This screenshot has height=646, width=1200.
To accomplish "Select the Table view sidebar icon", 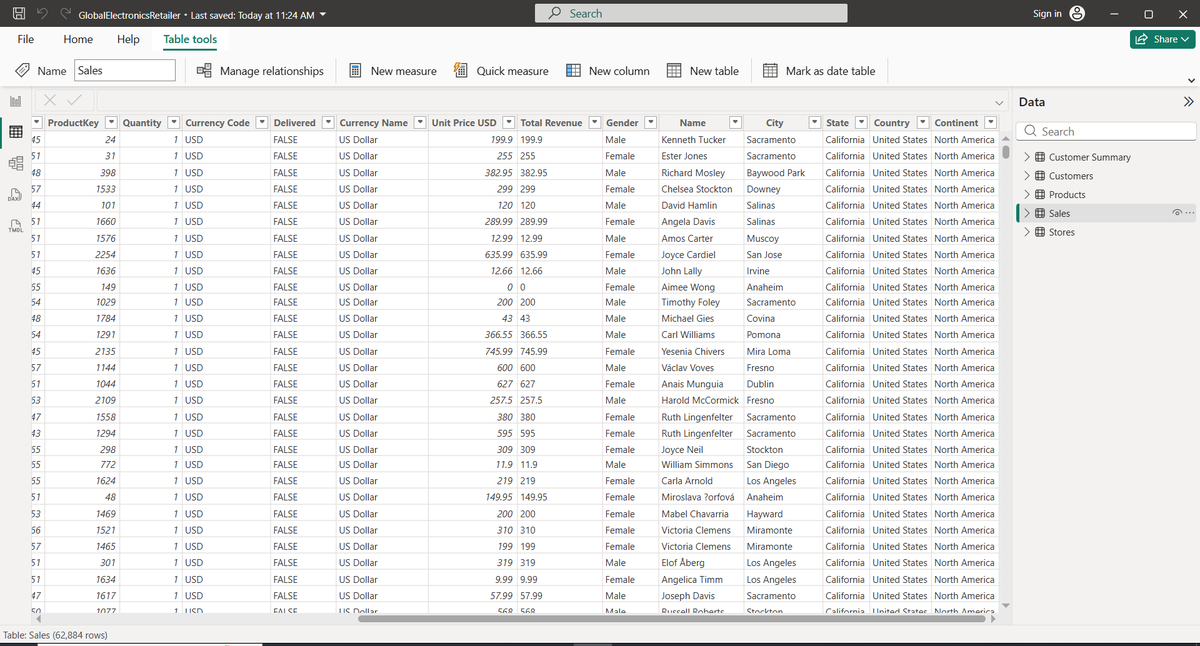I will click(16, 132).
